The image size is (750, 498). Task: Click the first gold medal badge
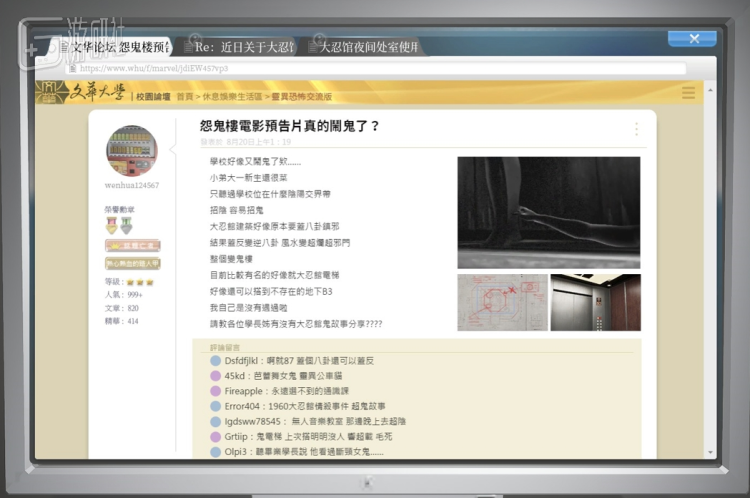click(x=111, y=226)
